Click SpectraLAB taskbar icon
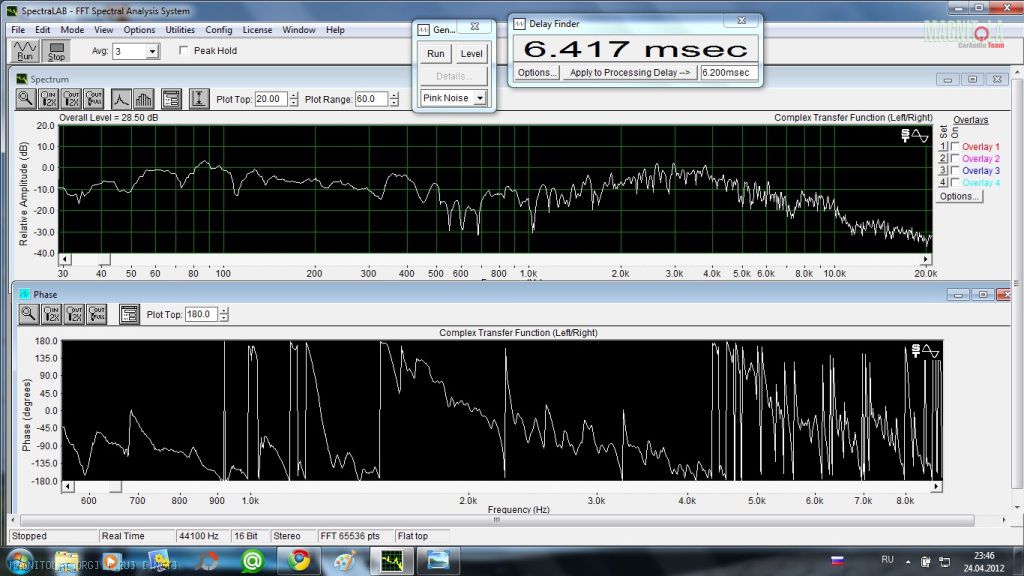This screenshot has width=1024, height=576. point(392,560)
